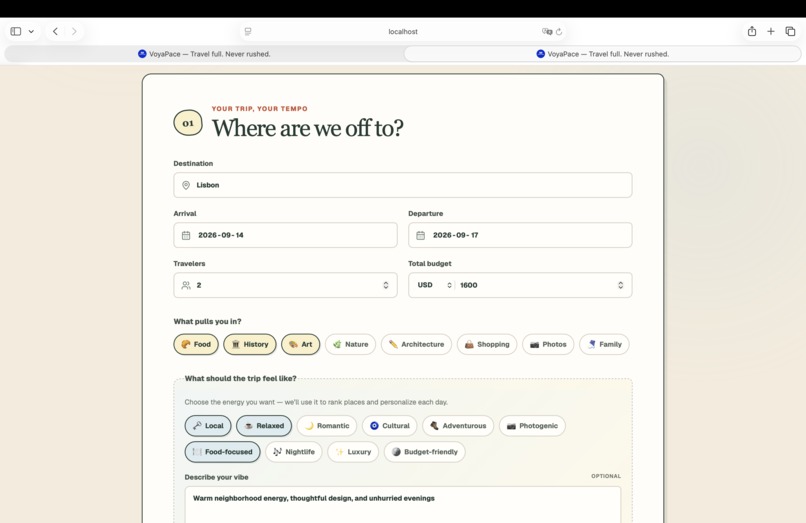
Task: Open the Departure date field
Action: pos(520,235)
